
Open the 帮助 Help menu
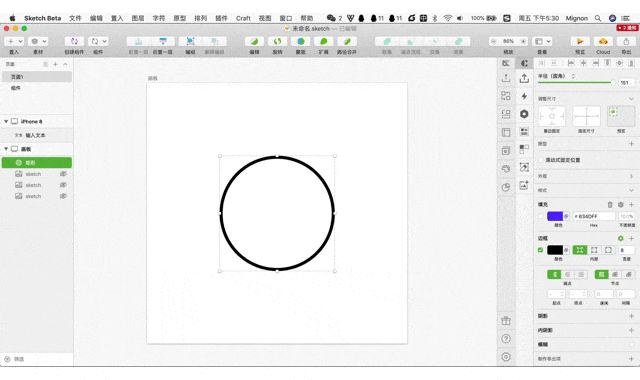(307, 18)
